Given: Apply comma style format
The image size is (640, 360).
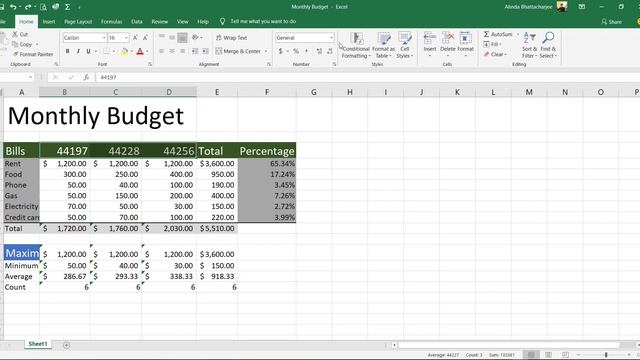Looking at the screenshot, I should coord(307,51).
